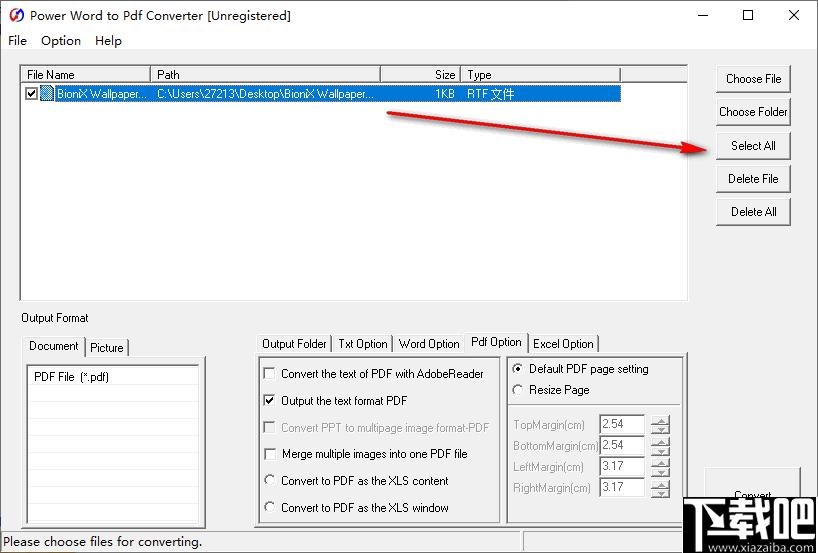Click the TopMargin spinner arrows
The width and height of the screenshot is (818, 553).
pyautogui.click(x=660, y=425)
